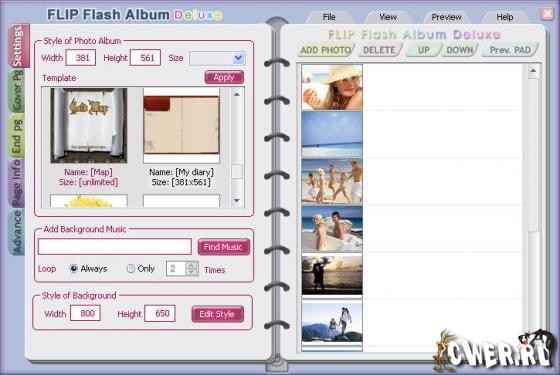The width and height of the screenshot is (560, 375).
Task: Click the Name: [Map] label
Action: (x=88, y=172)
